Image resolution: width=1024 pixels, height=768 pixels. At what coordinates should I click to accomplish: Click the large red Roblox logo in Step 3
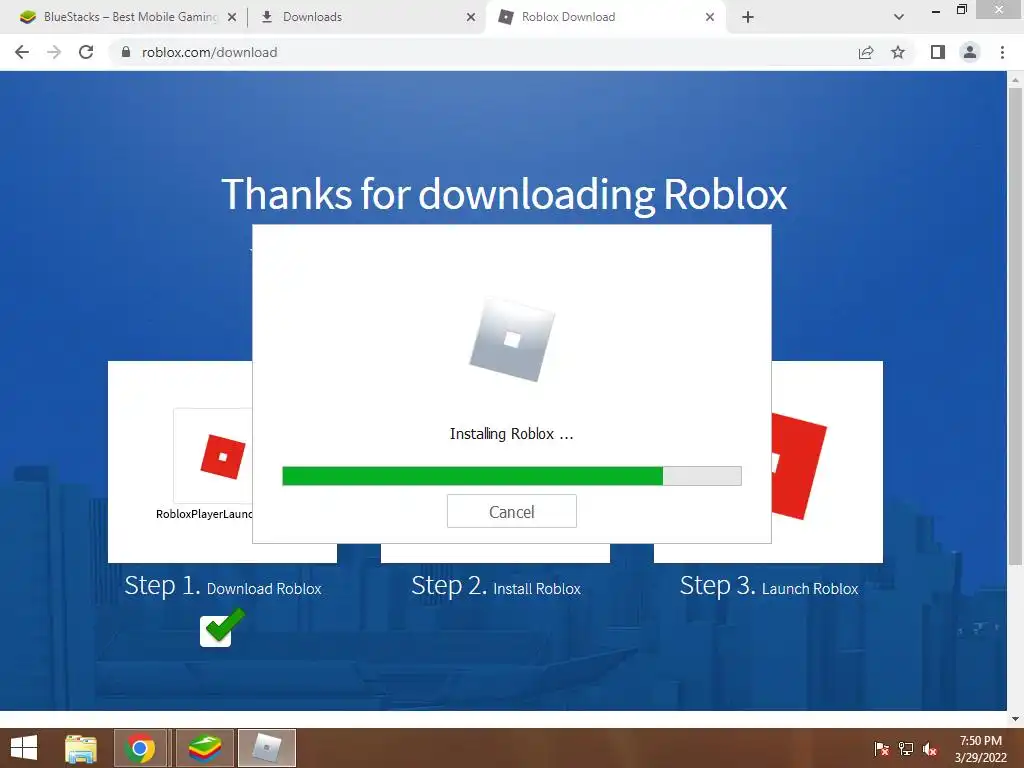(799, 466)
